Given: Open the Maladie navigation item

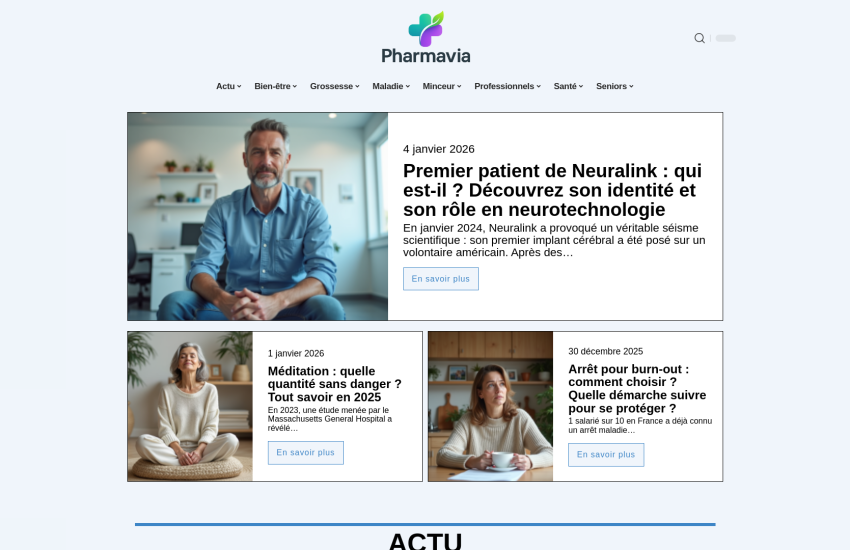Looking at the screenshot, I should pyautogui.click(x=391, y=86).
